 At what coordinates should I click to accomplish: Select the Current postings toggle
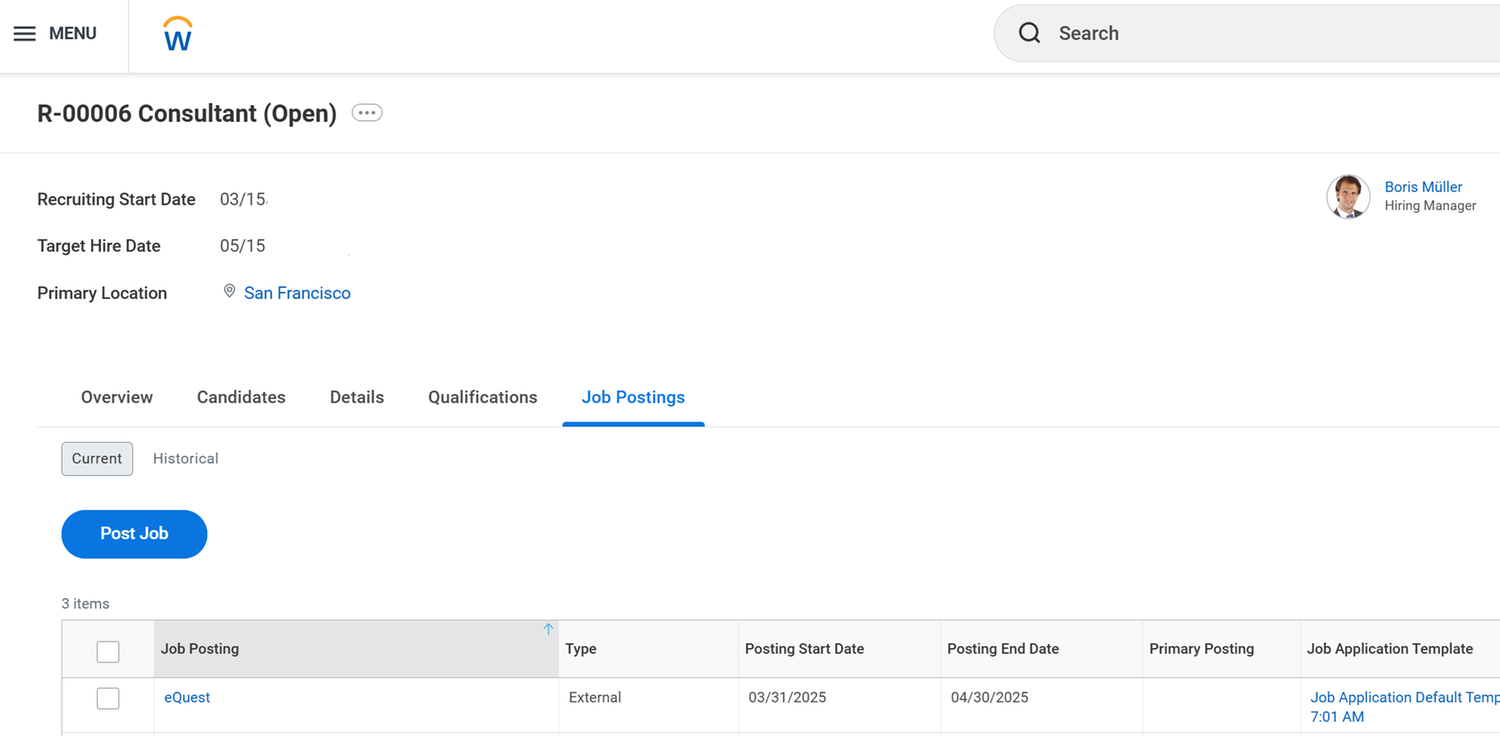[97, 458]
